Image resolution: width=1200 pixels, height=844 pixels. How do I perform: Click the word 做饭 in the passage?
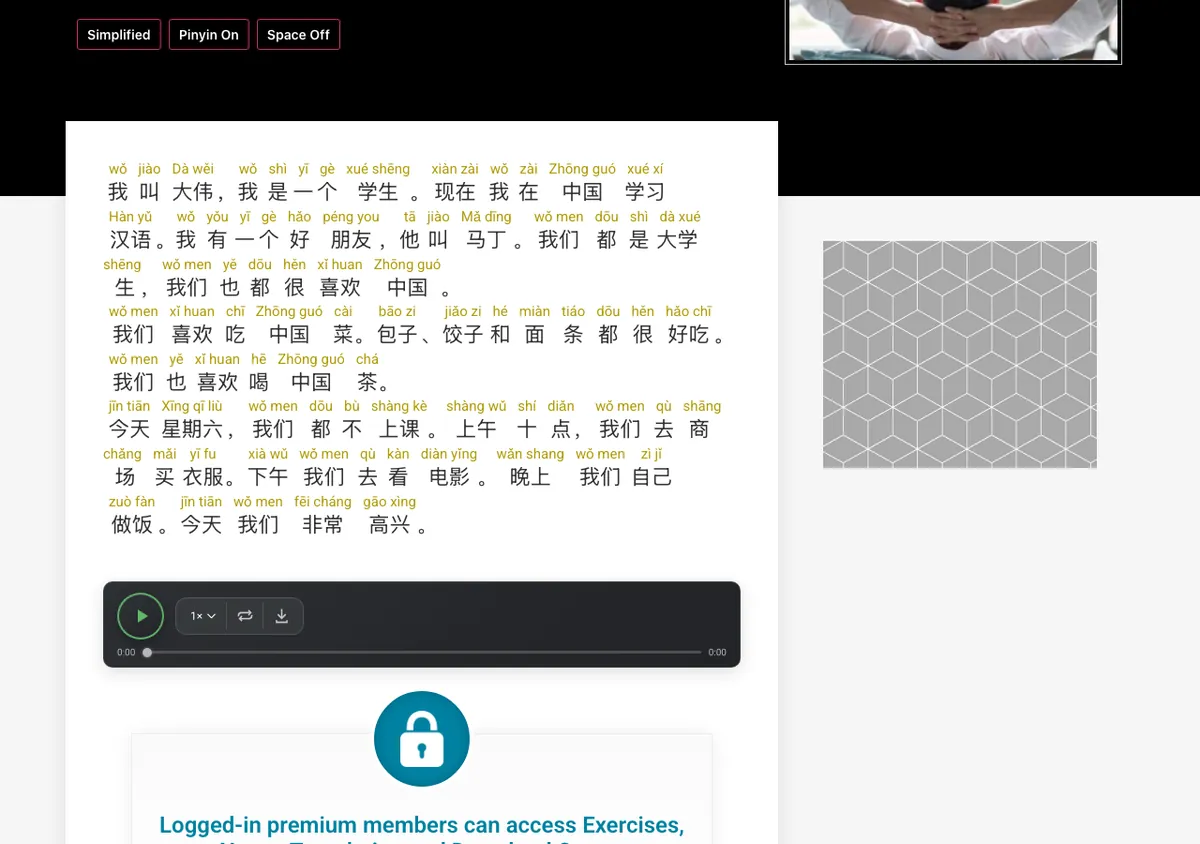pos(132,525)
